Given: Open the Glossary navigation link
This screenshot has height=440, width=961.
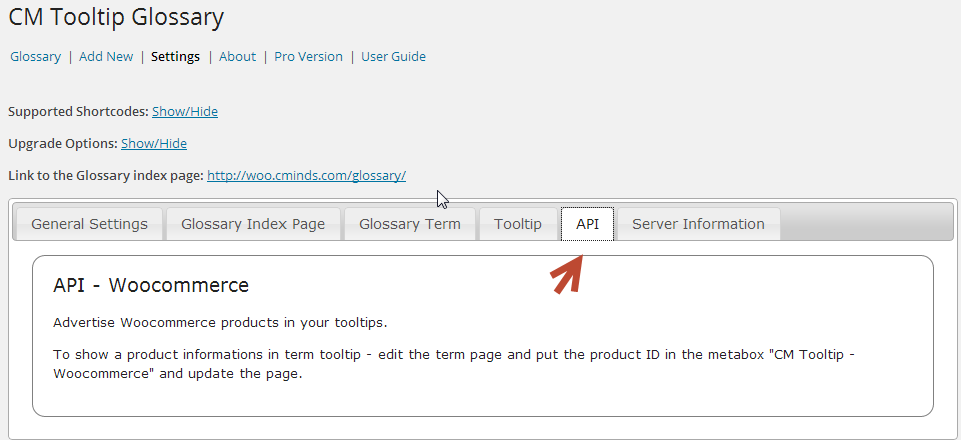Looking at the screenshot, I should (x=36, y=56).
